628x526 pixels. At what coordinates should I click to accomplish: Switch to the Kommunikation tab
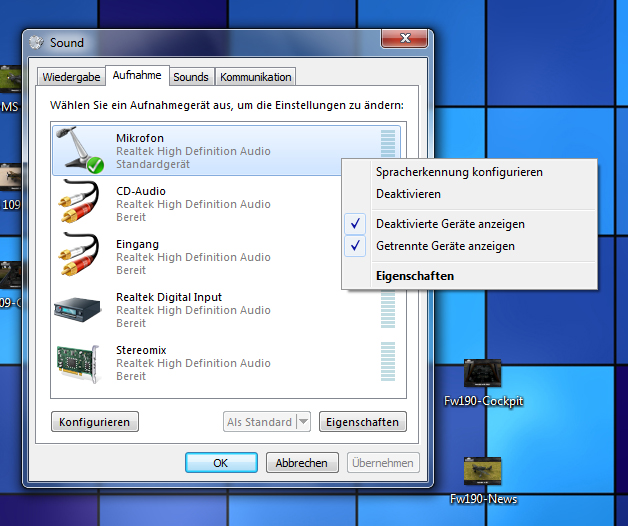[255, 77]
